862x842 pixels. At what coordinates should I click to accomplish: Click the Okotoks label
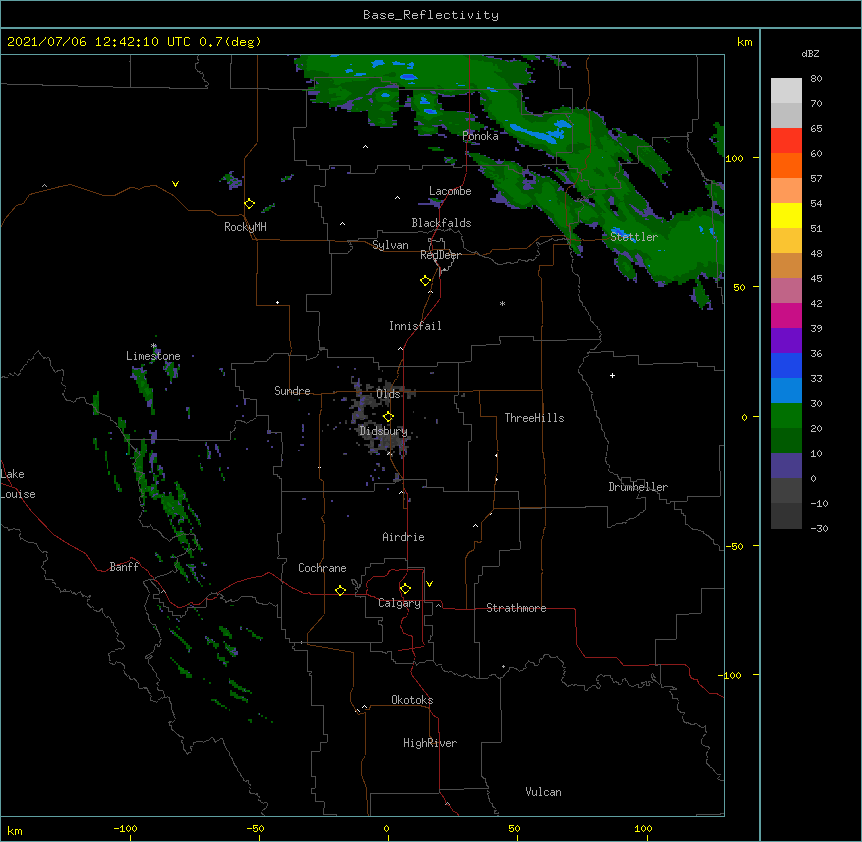pos(412,700)
